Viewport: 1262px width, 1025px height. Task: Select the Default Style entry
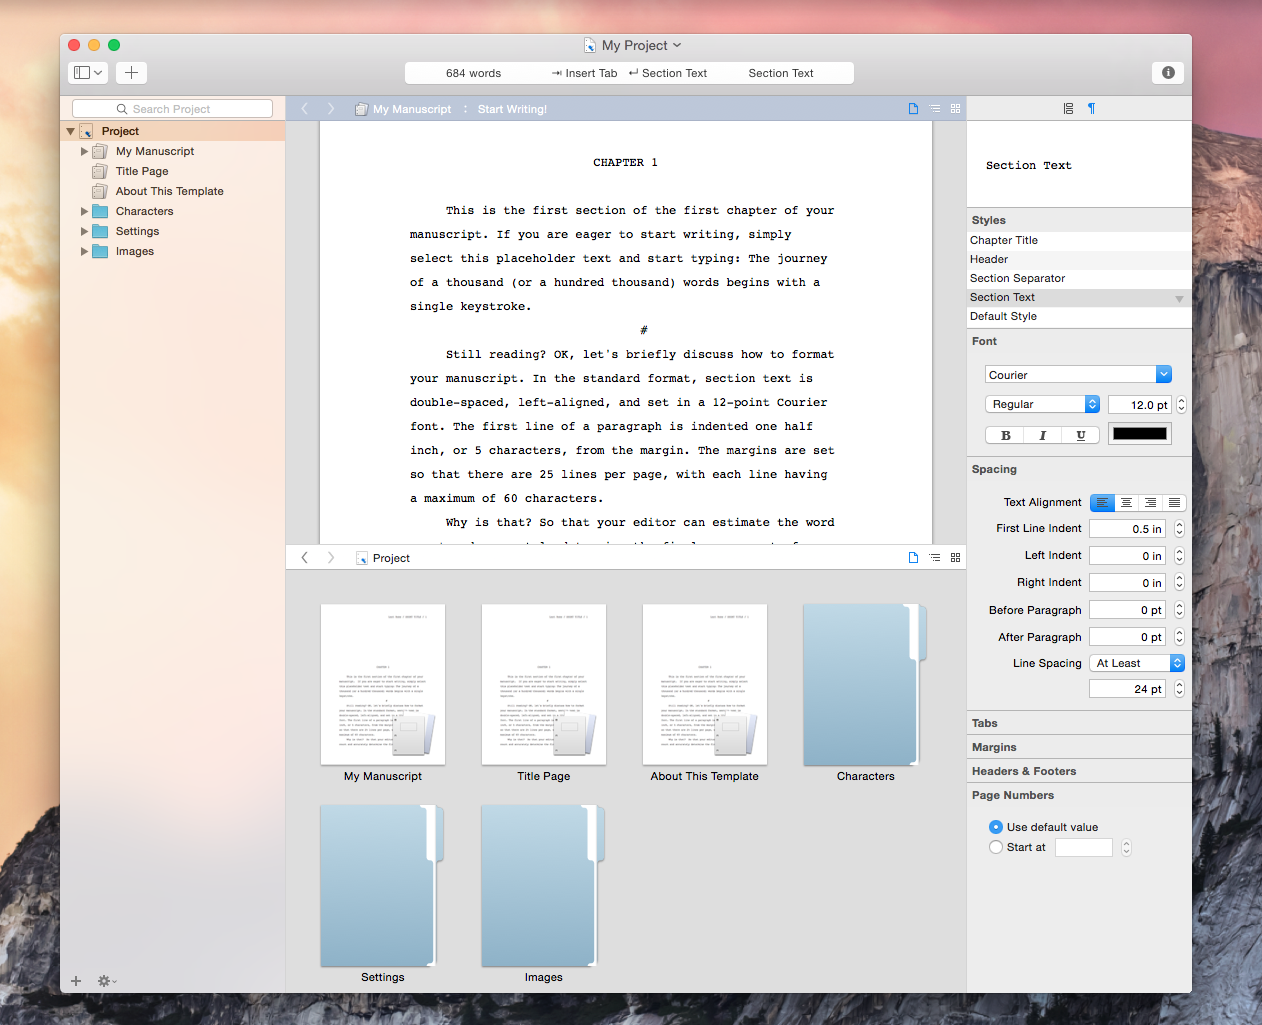tap(1079, 316)
